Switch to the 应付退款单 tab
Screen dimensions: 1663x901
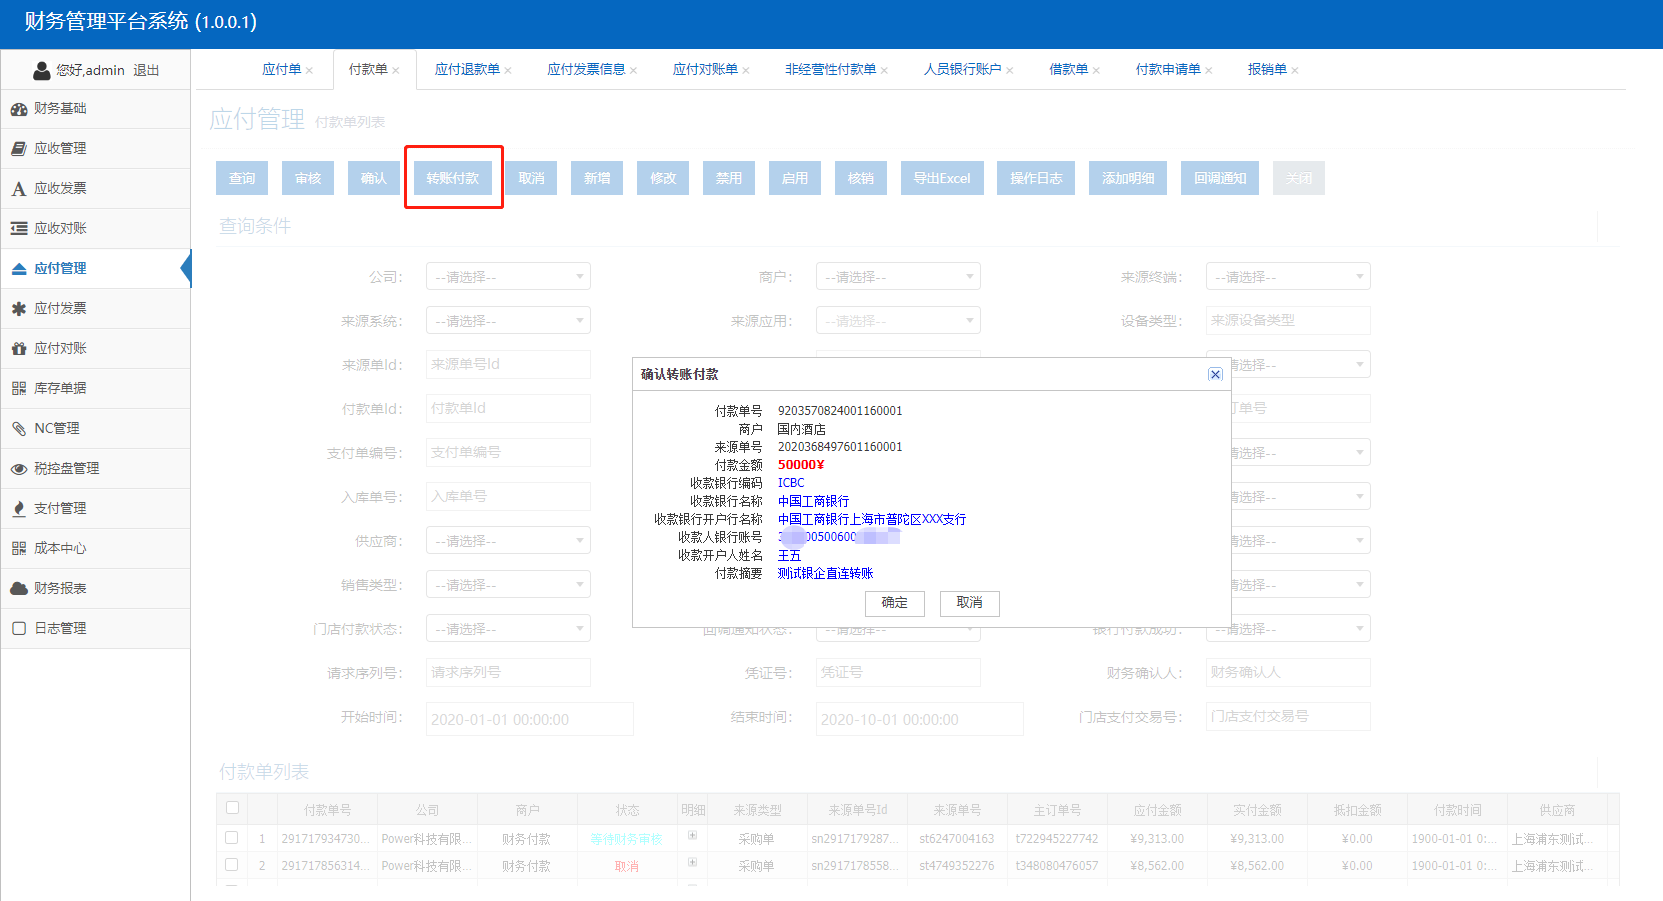(467, 70)
